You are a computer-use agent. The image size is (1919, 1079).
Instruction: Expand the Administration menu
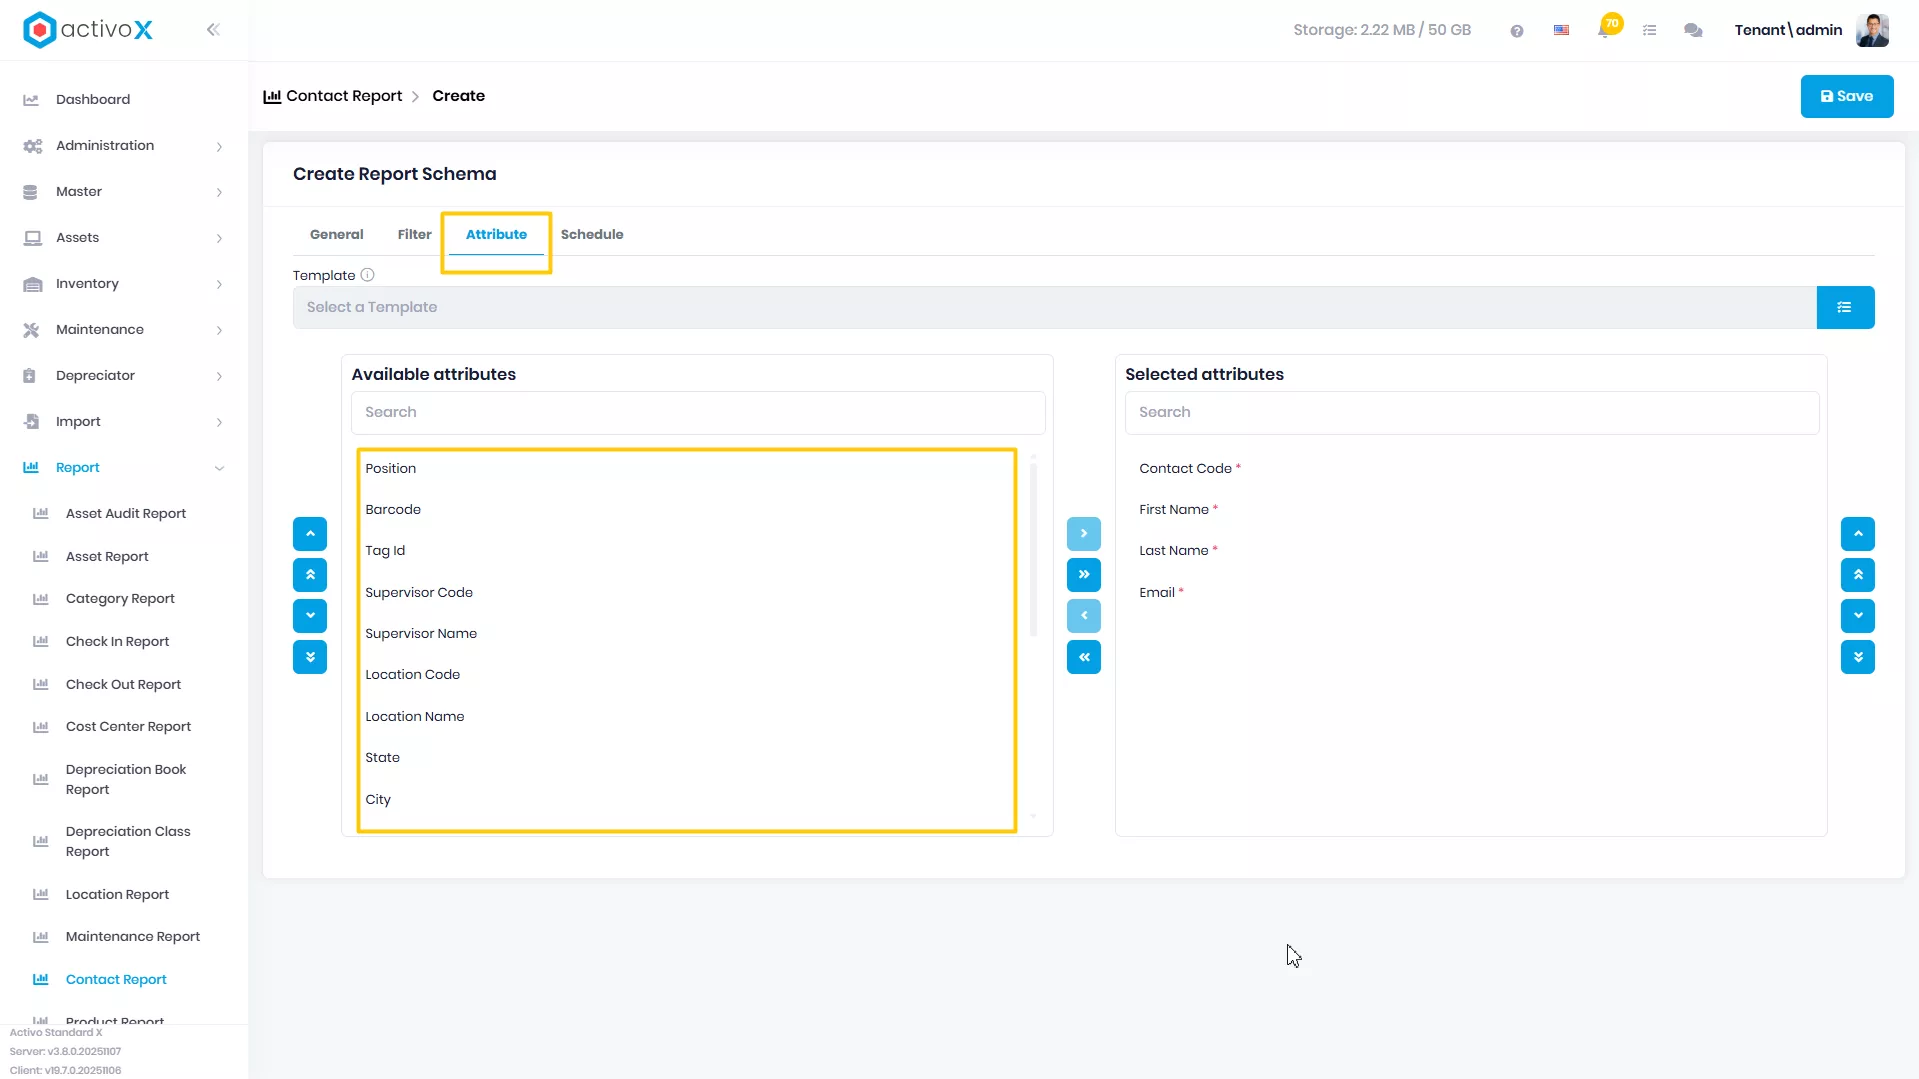pos(124,146)
